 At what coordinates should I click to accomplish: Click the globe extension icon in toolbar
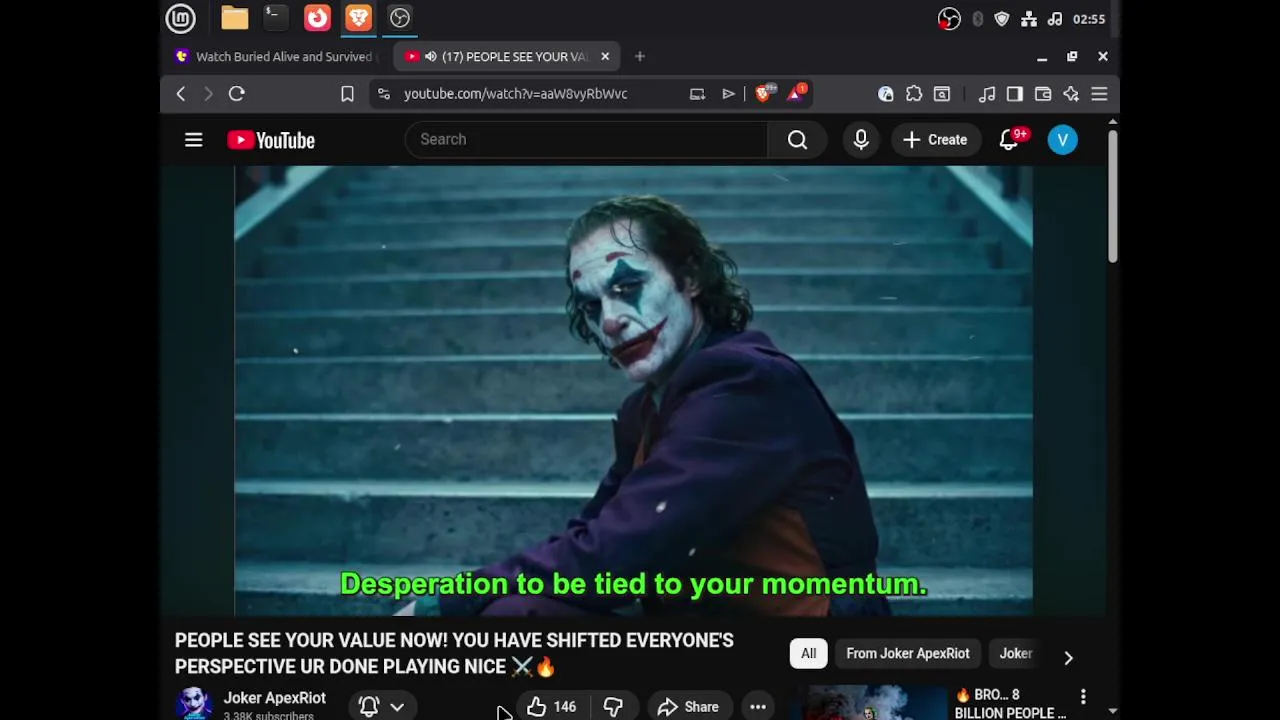(886, 94)
